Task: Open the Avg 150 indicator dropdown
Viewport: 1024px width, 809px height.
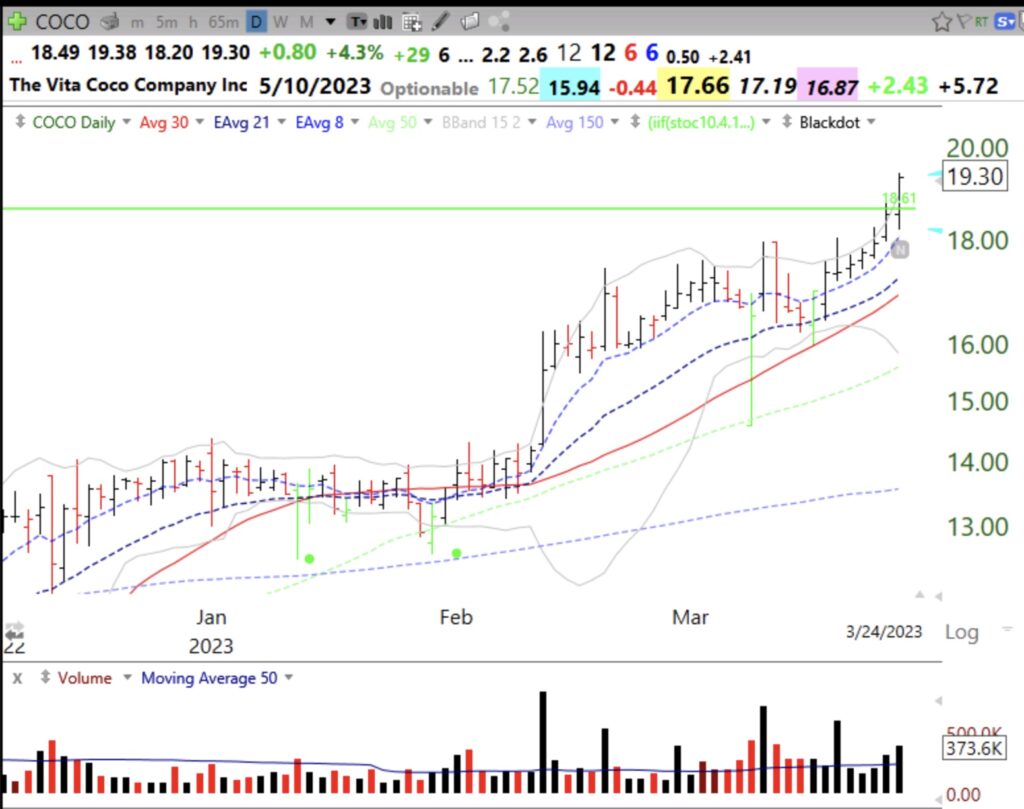Action: point(615,122)
